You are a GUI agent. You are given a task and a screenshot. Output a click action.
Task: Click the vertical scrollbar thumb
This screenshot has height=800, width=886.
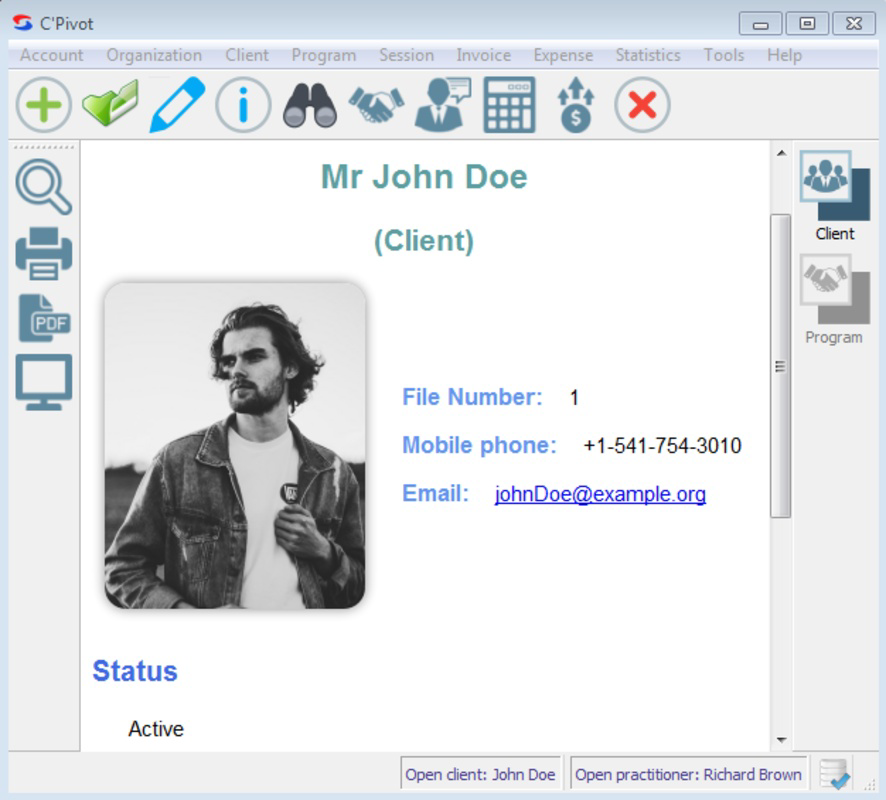point(780,366)
